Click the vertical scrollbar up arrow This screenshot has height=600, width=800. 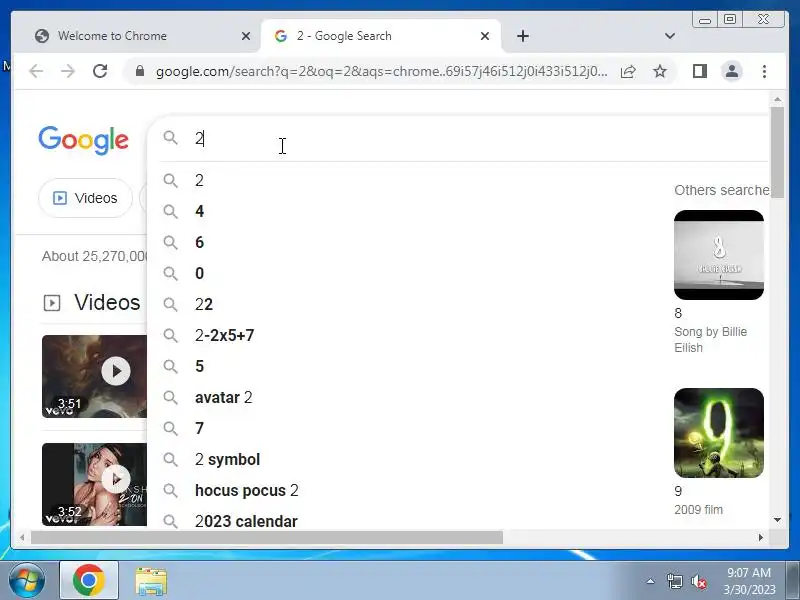[778, 99]
